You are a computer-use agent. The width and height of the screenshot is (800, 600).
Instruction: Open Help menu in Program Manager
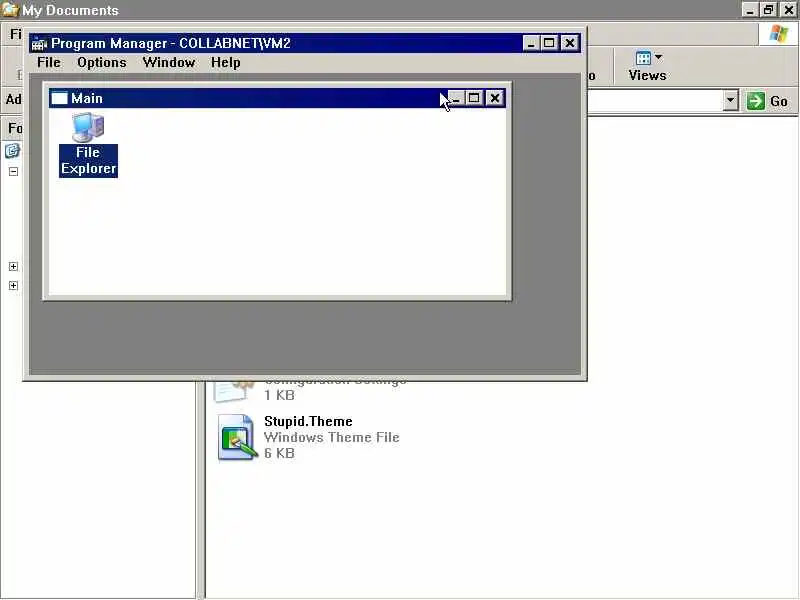(x=226, y=62)
